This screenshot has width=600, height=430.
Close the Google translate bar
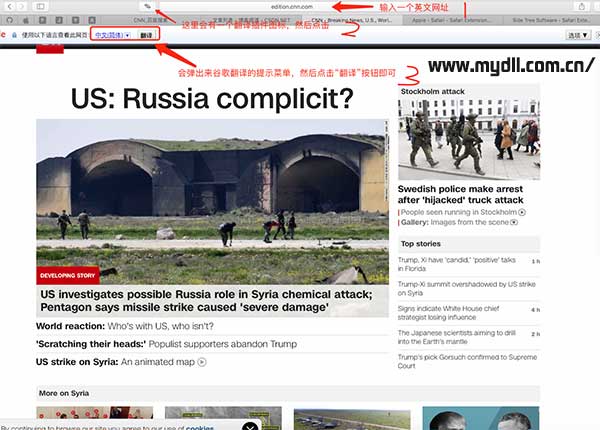coord(598,35)
